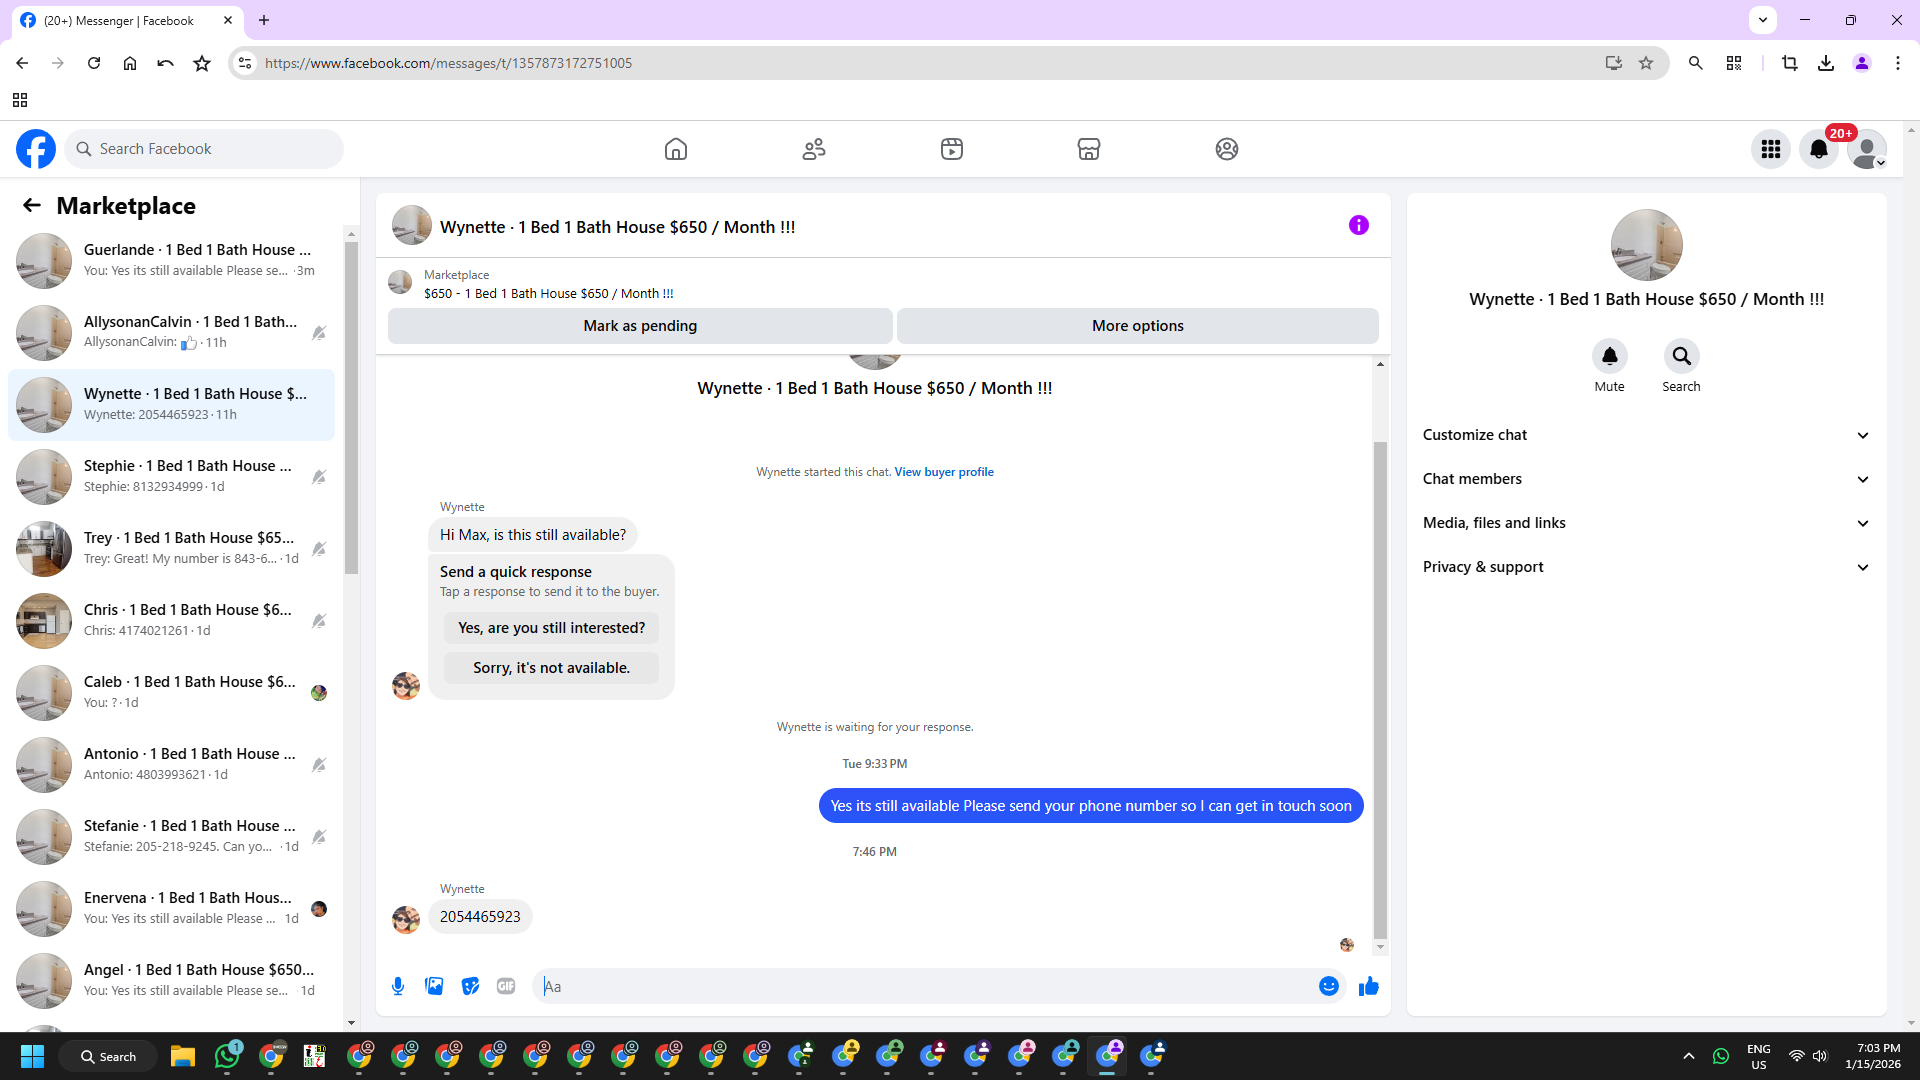
Task: Send a thumbs-up like
Action: [1368, 986]
